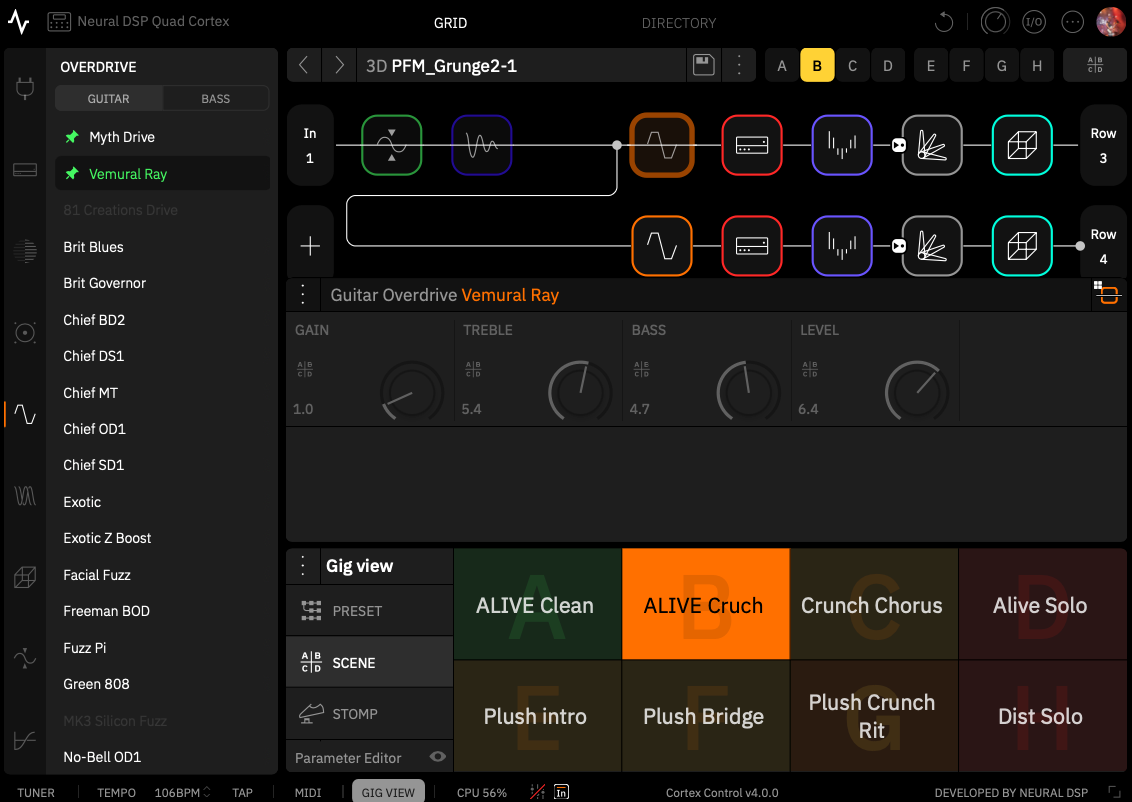The height and width of the screenshot is (802, 1132).
Task: Select PRESET mode in Gig view
Action: 370,611
